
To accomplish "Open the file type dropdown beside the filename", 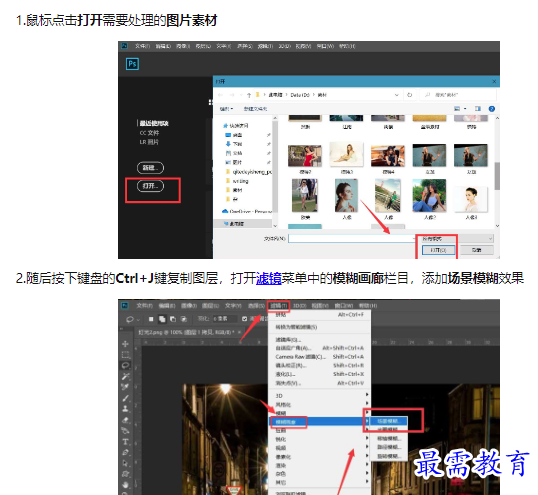I will [457, 238].
